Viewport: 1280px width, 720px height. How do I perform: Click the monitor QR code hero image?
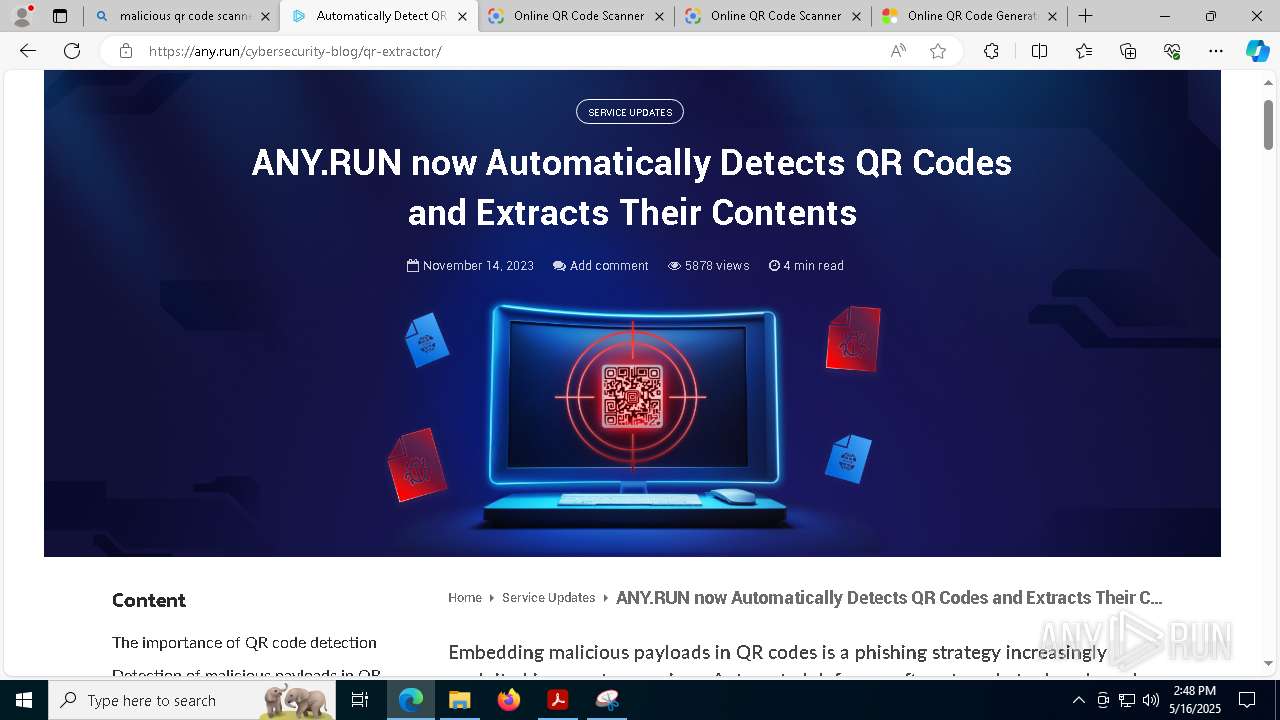[632, 413]
